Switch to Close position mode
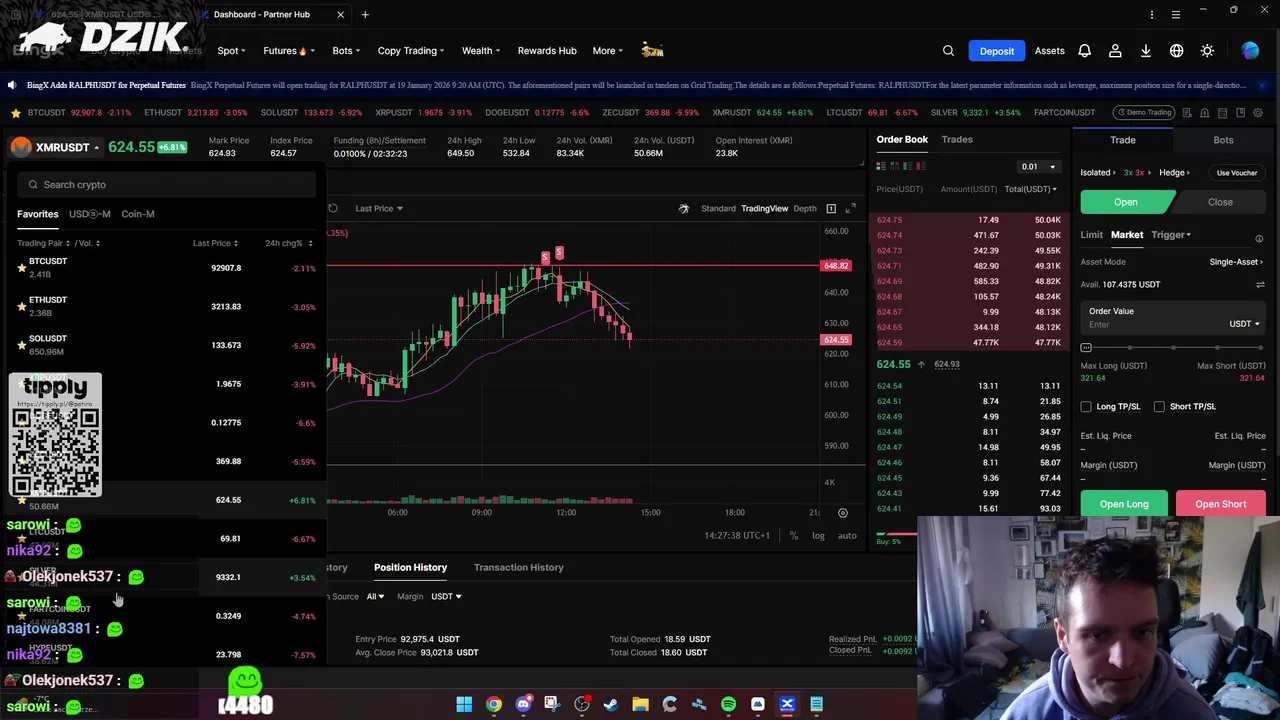 (x=1219, y=202)
